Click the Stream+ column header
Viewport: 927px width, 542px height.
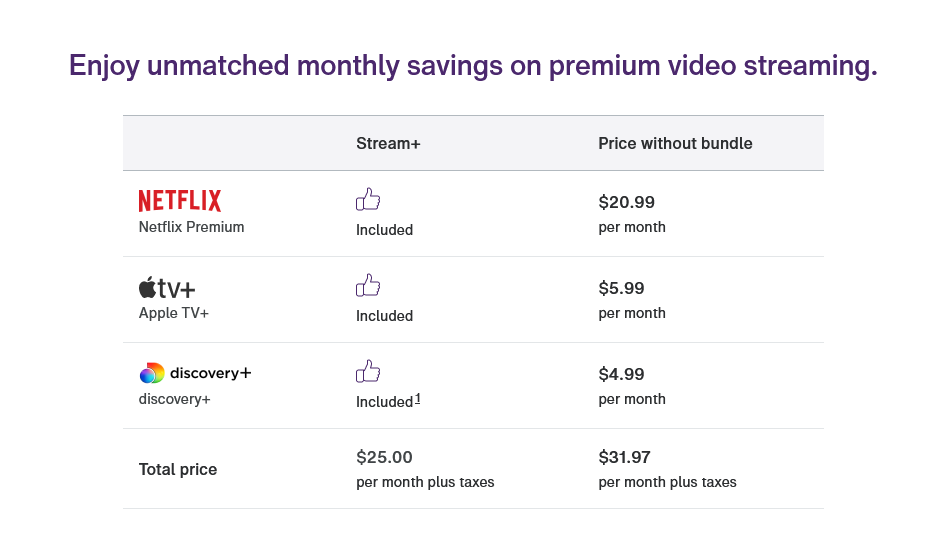click(388, 143)
